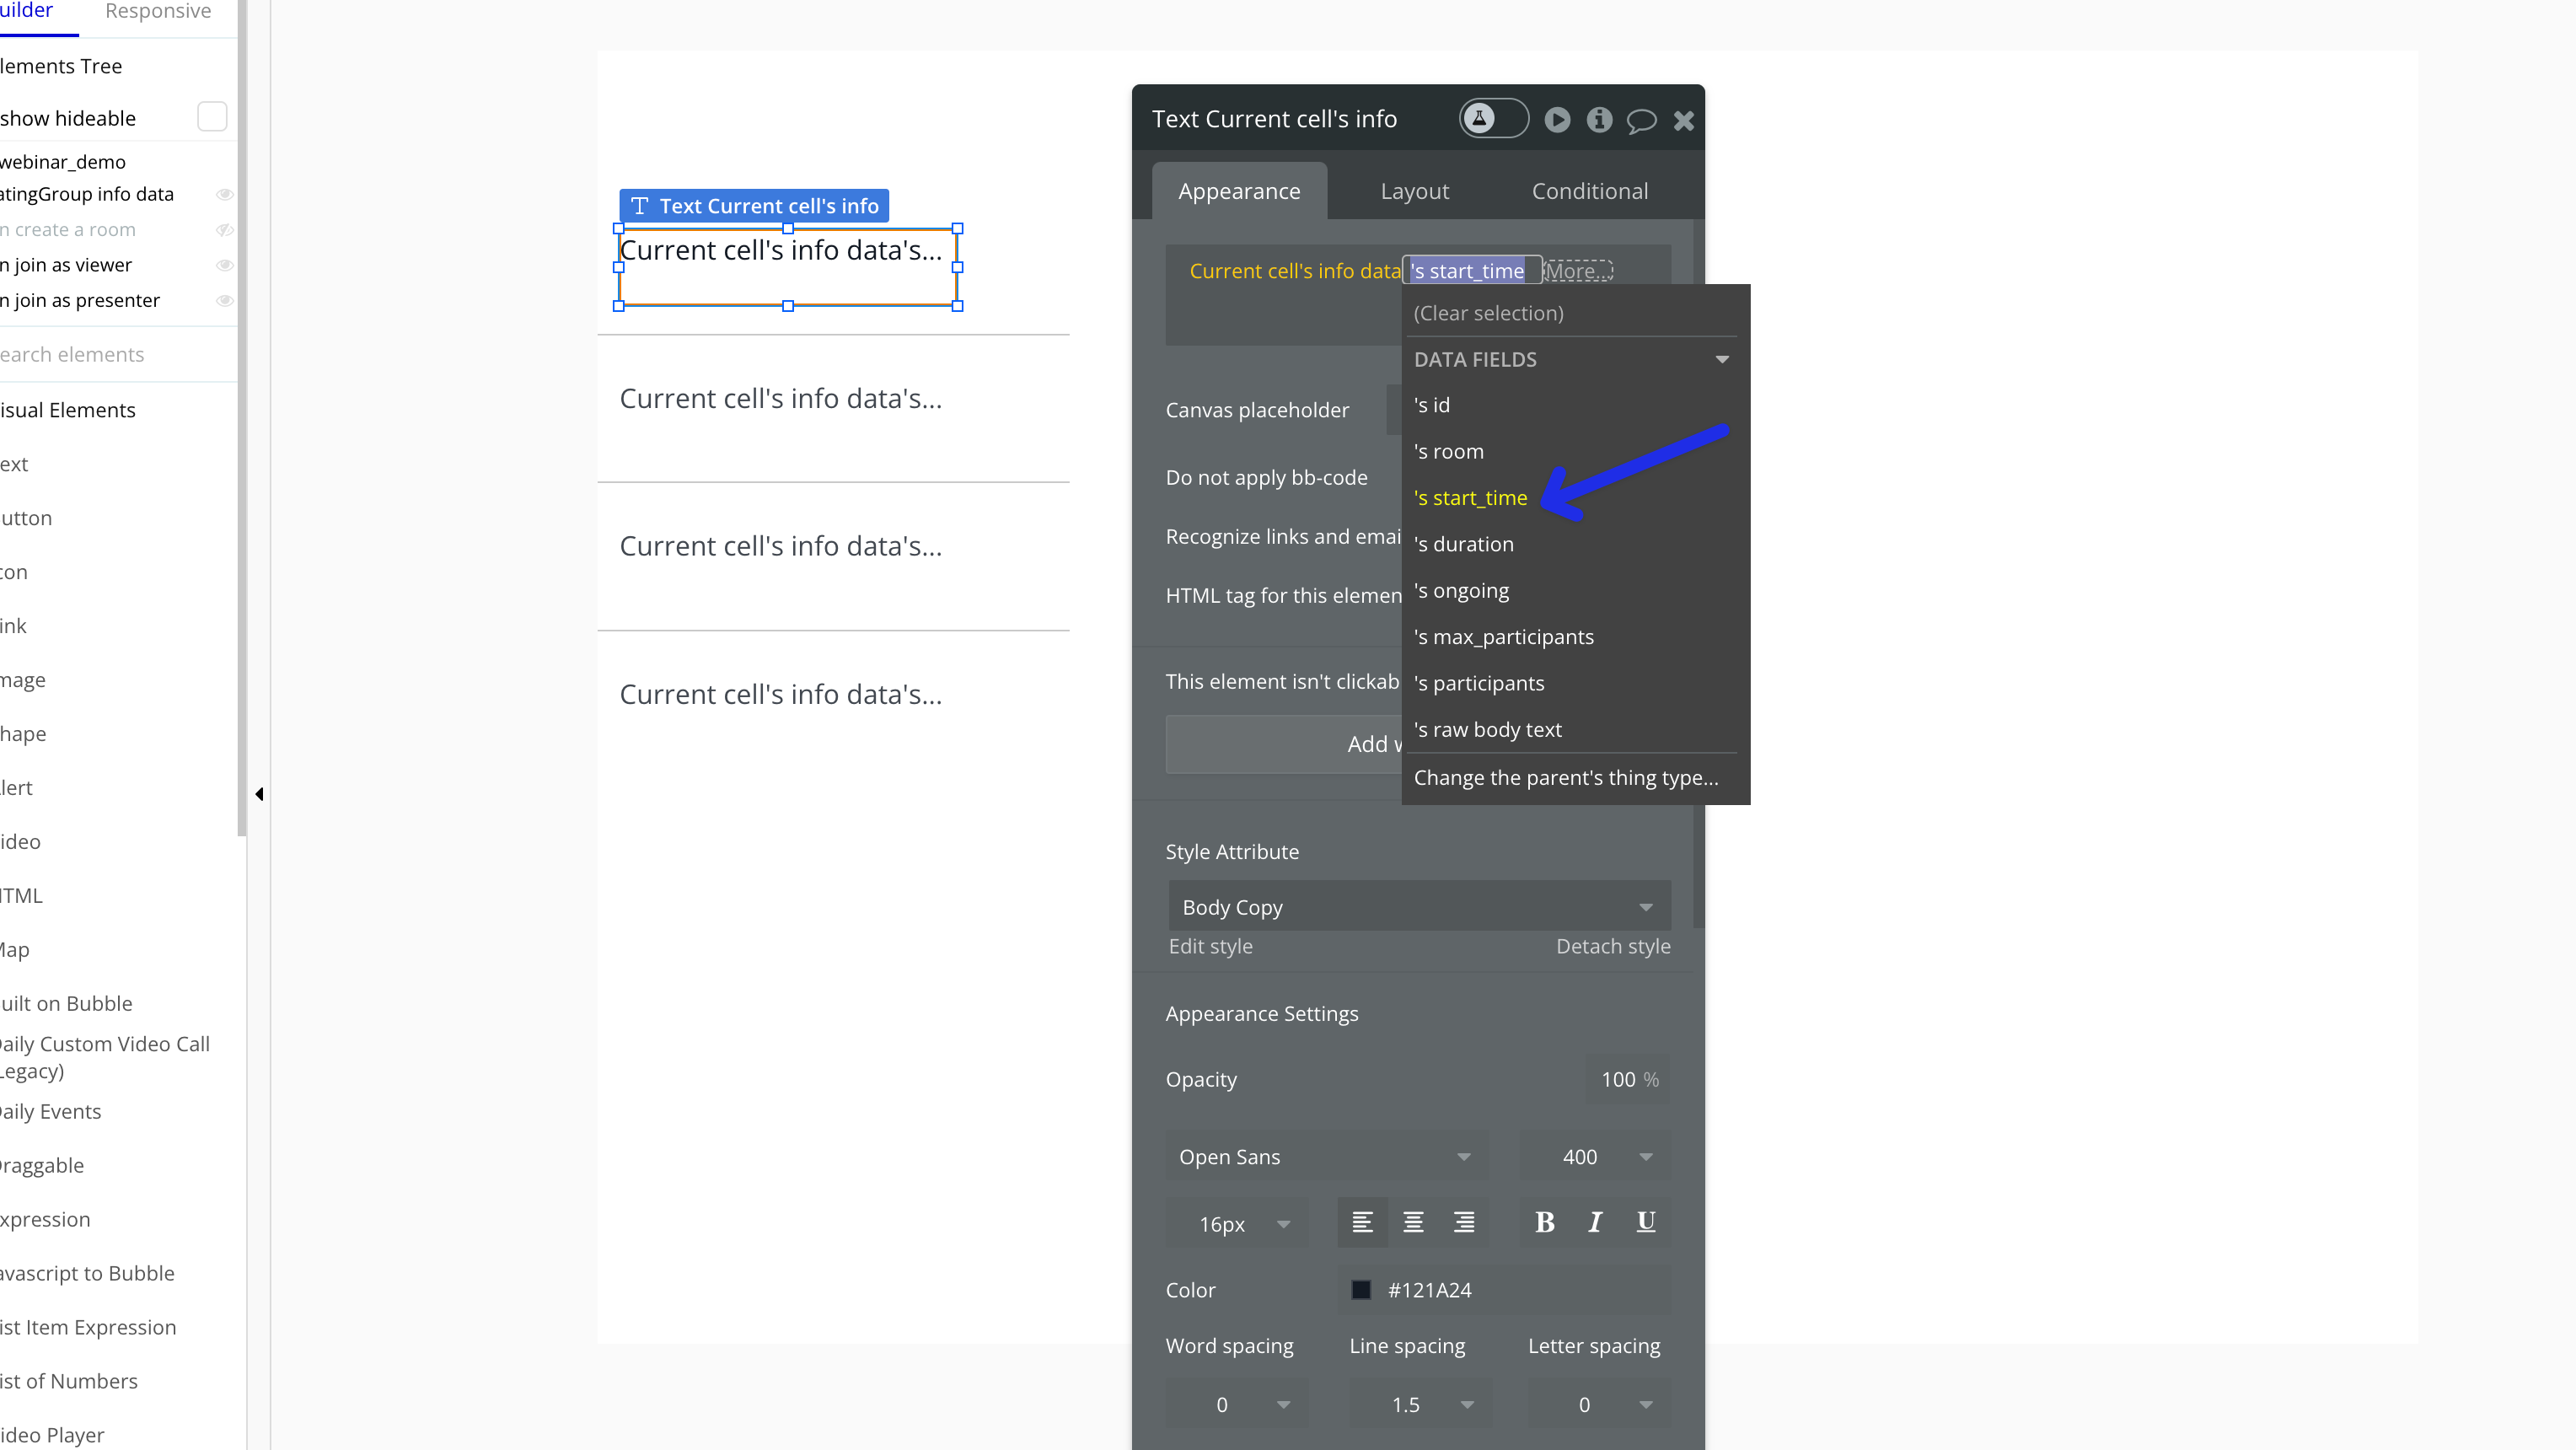Open the info icon in the property editor
Image resolution: width=2576 pixels, height=1450 pixels.
point(1599,120)
